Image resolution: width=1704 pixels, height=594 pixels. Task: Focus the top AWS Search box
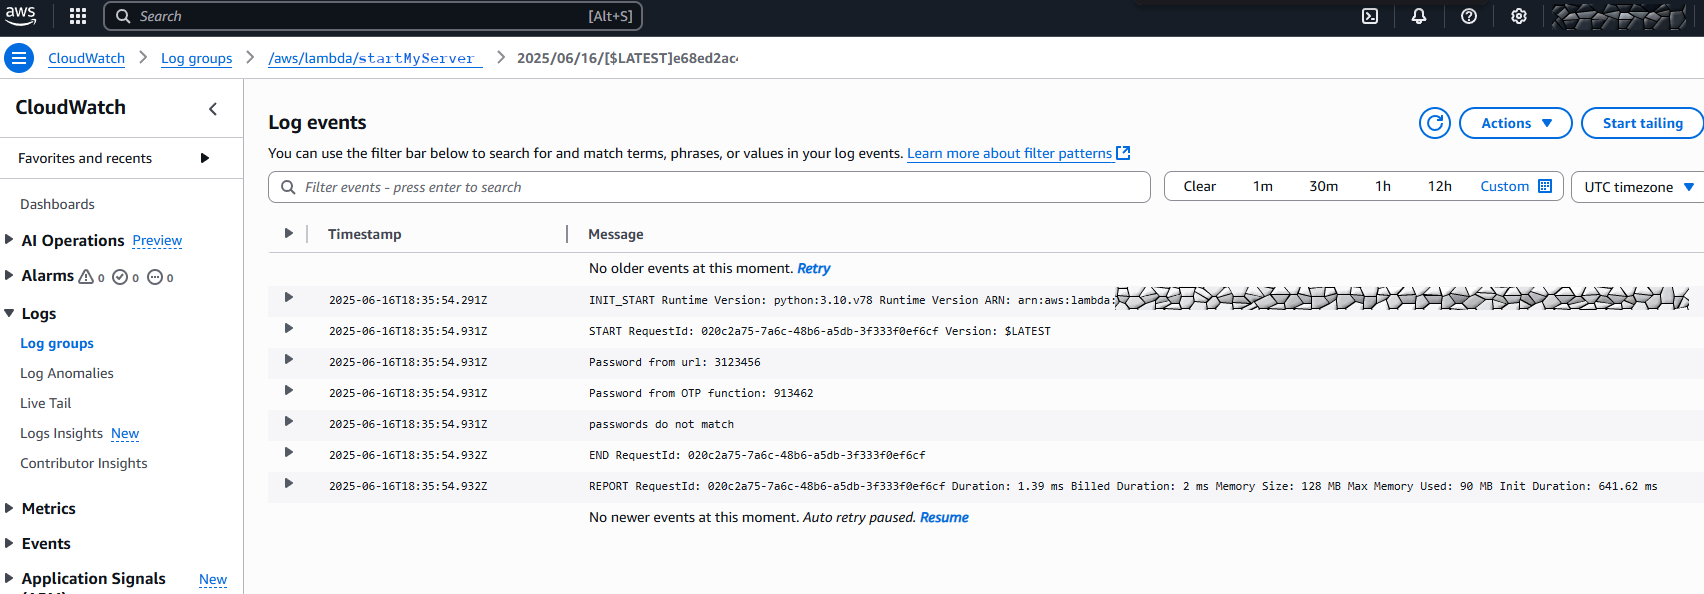click(373, 16)
